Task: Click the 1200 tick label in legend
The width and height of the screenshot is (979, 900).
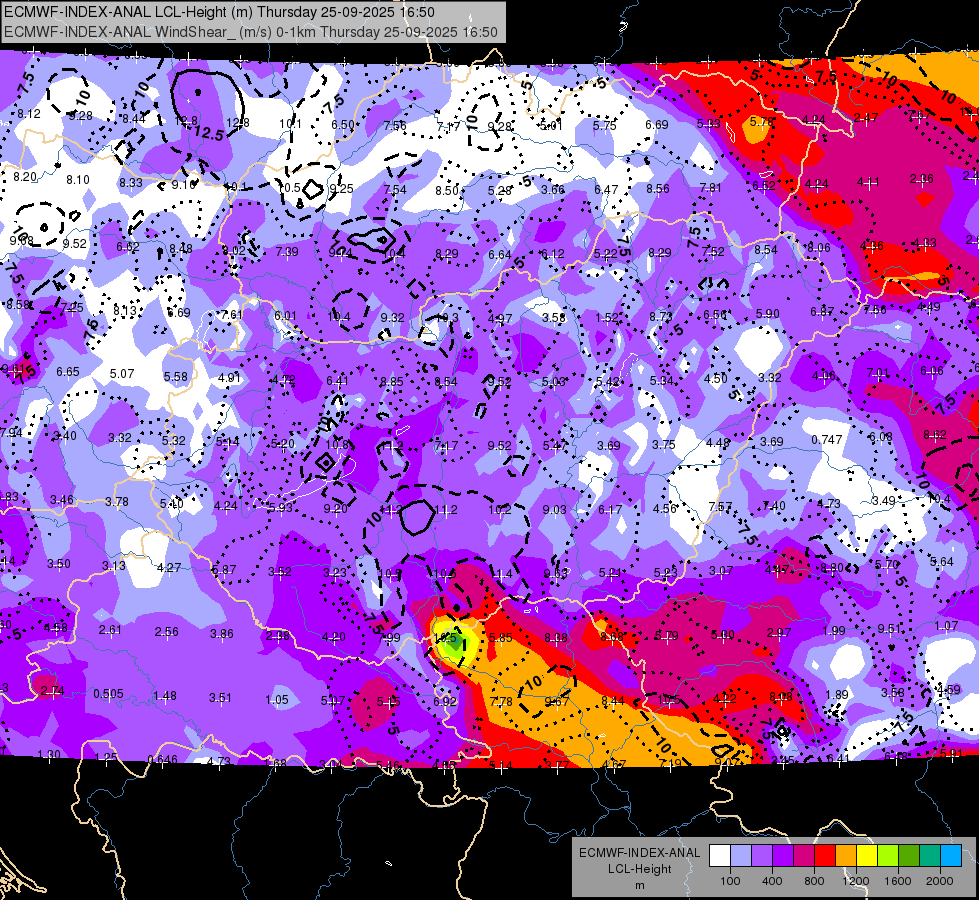Action: tap(856, 881)
